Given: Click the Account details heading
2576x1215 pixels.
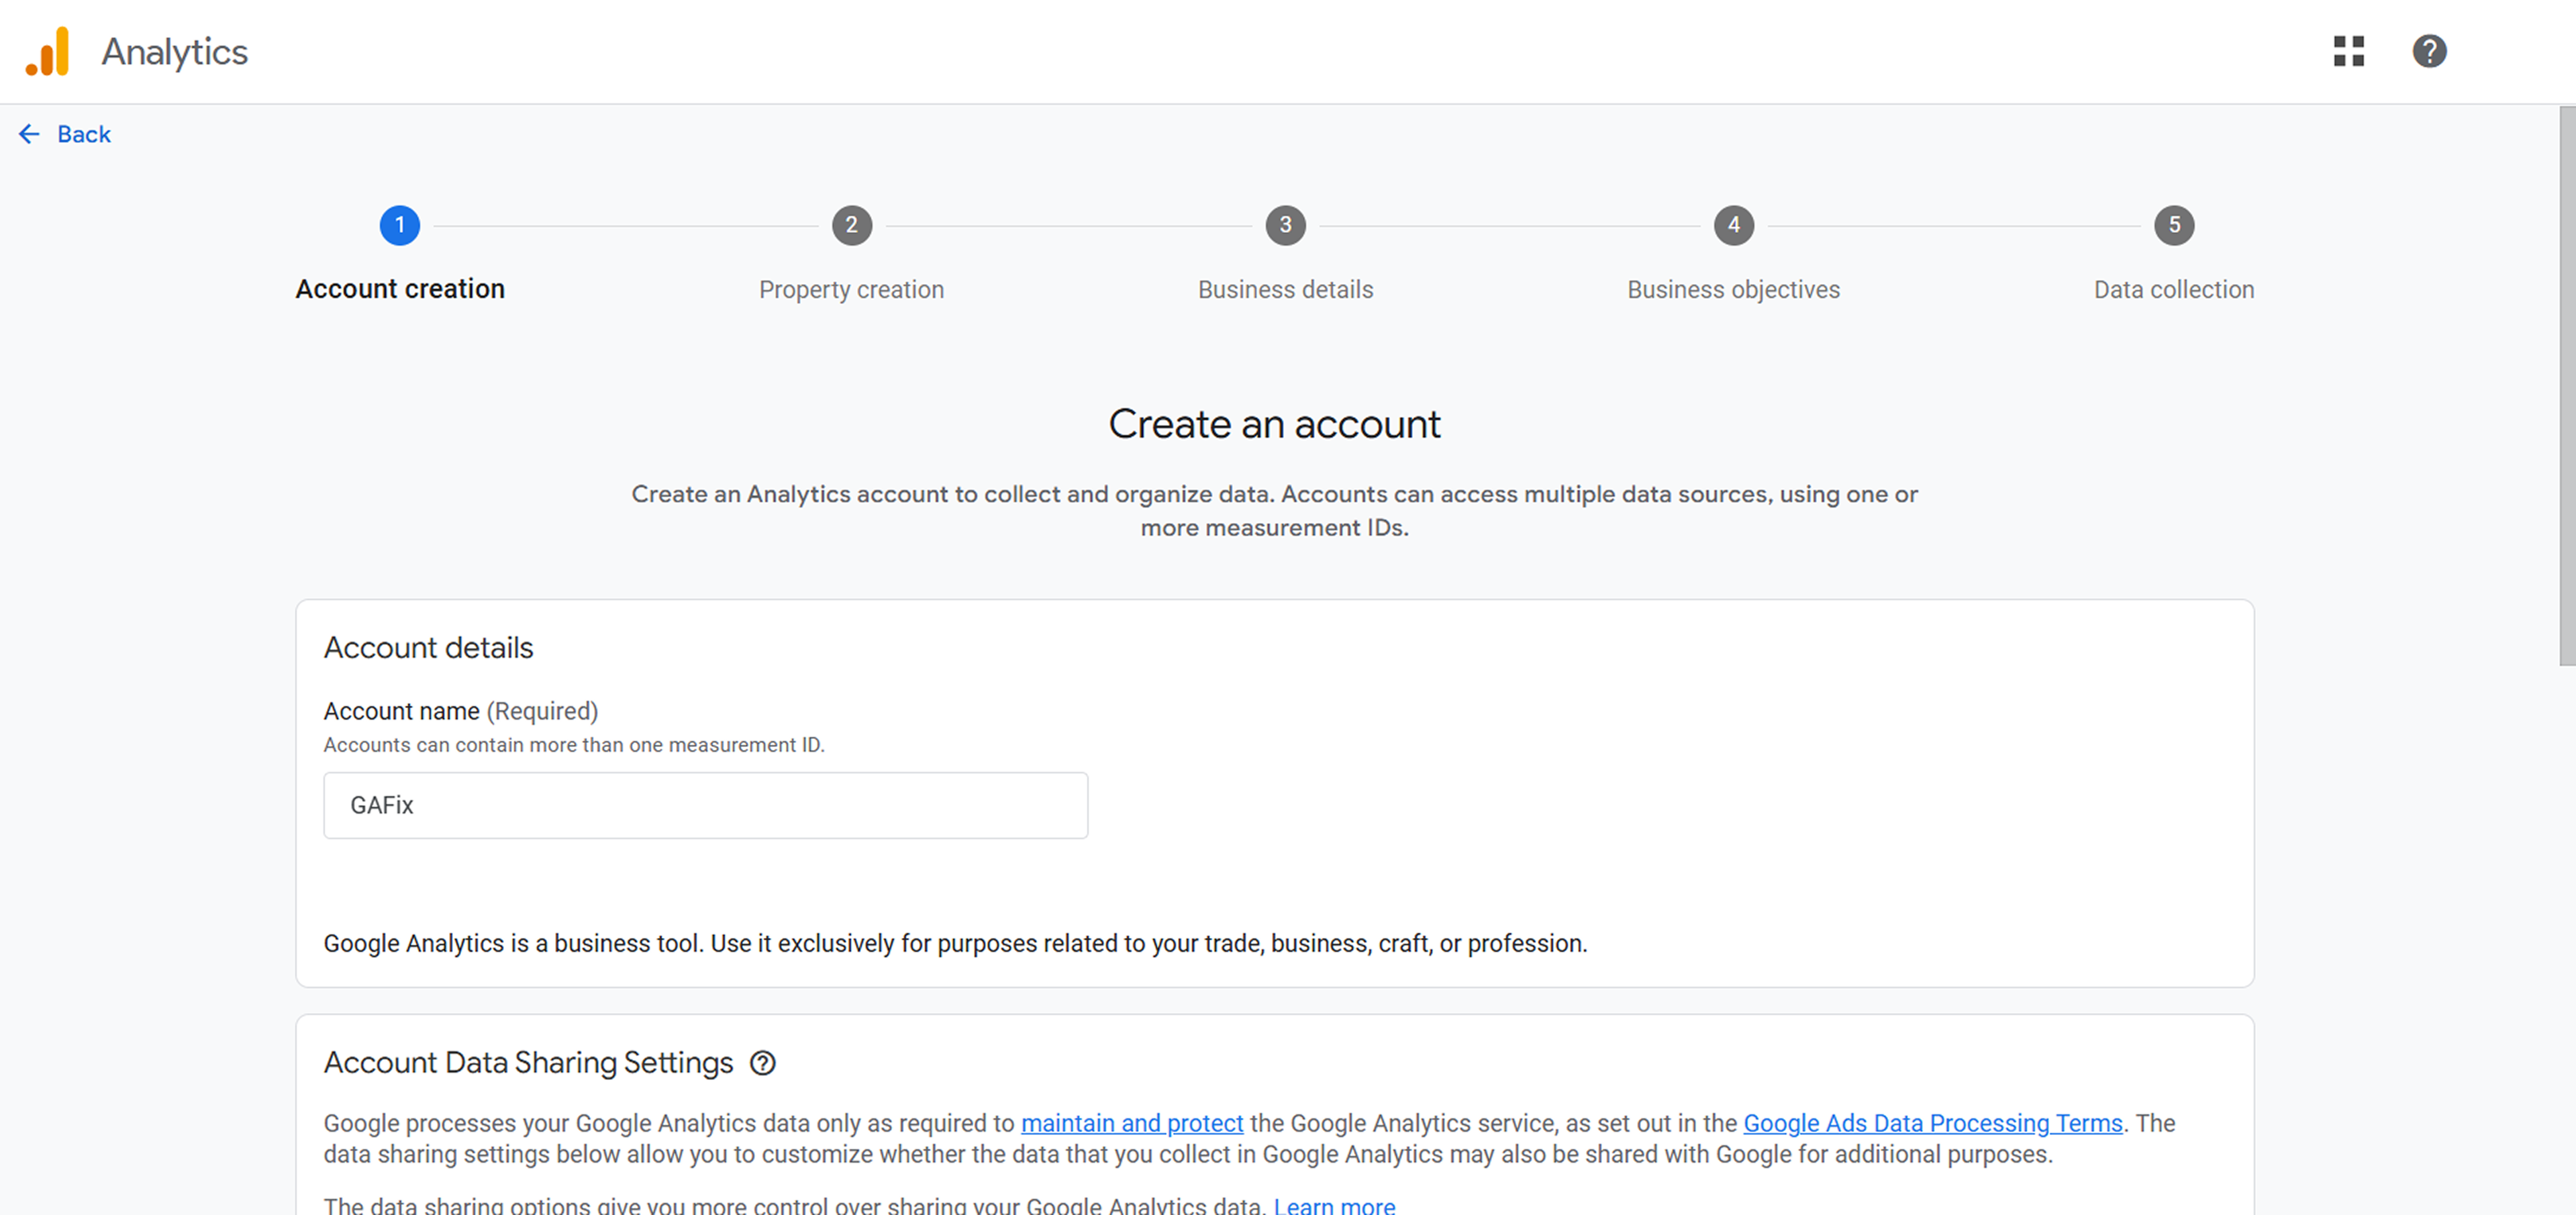Looking at the screenshot, I should [x=428, y=648].
